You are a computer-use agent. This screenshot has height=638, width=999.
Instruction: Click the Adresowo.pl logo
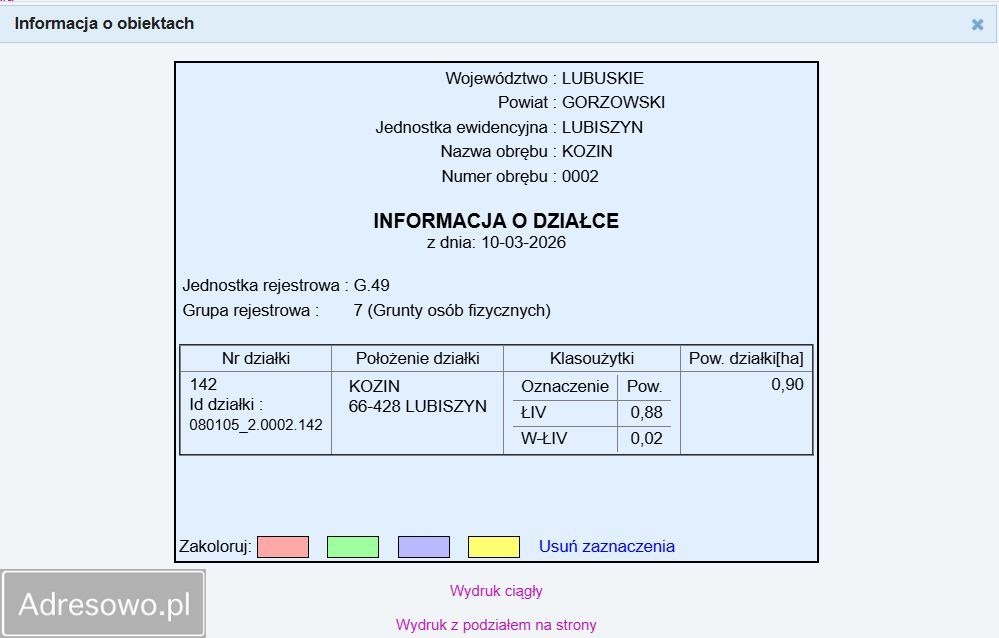click(103, 601)
